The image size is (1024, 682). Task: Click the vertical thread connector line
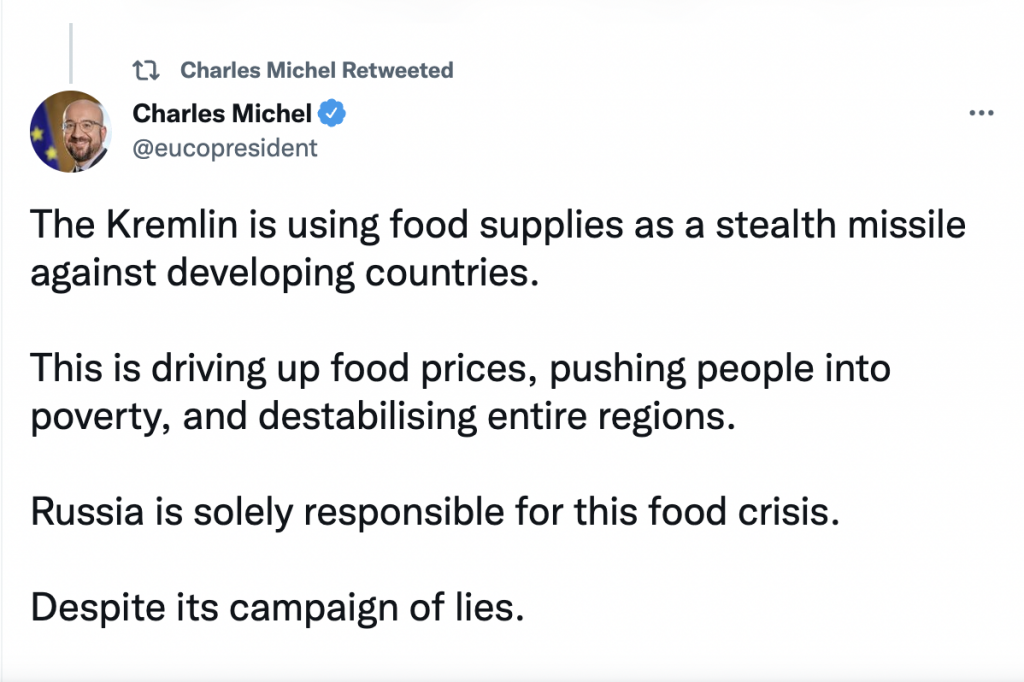click(69, 45)
